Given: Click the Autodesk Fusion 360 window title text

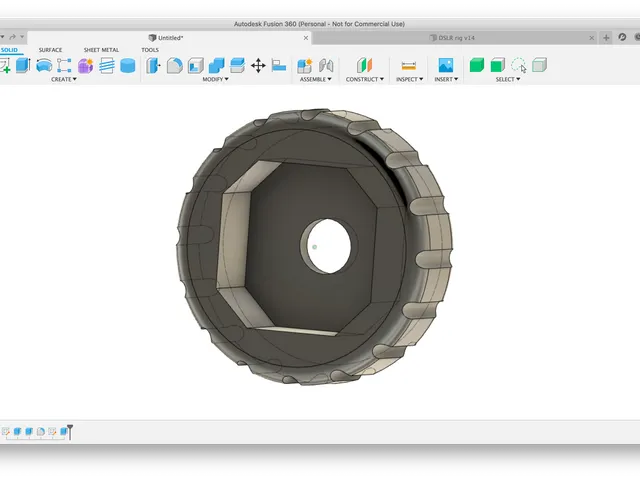Looking at the screenshot, I should tap(319, 24).
